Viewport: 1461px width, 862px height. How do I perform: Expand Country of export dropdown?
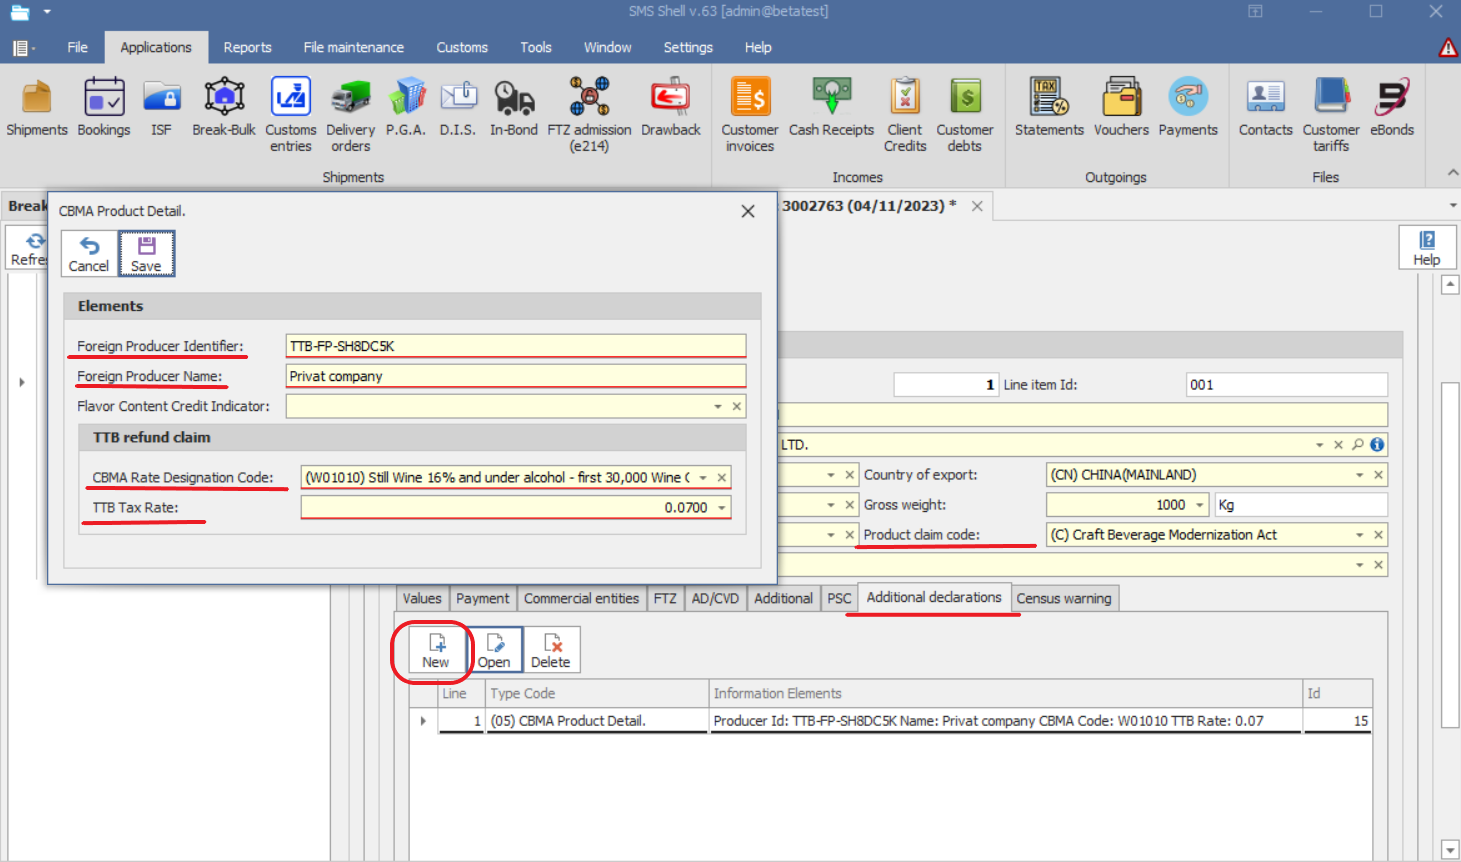[x=1360, y=475]
